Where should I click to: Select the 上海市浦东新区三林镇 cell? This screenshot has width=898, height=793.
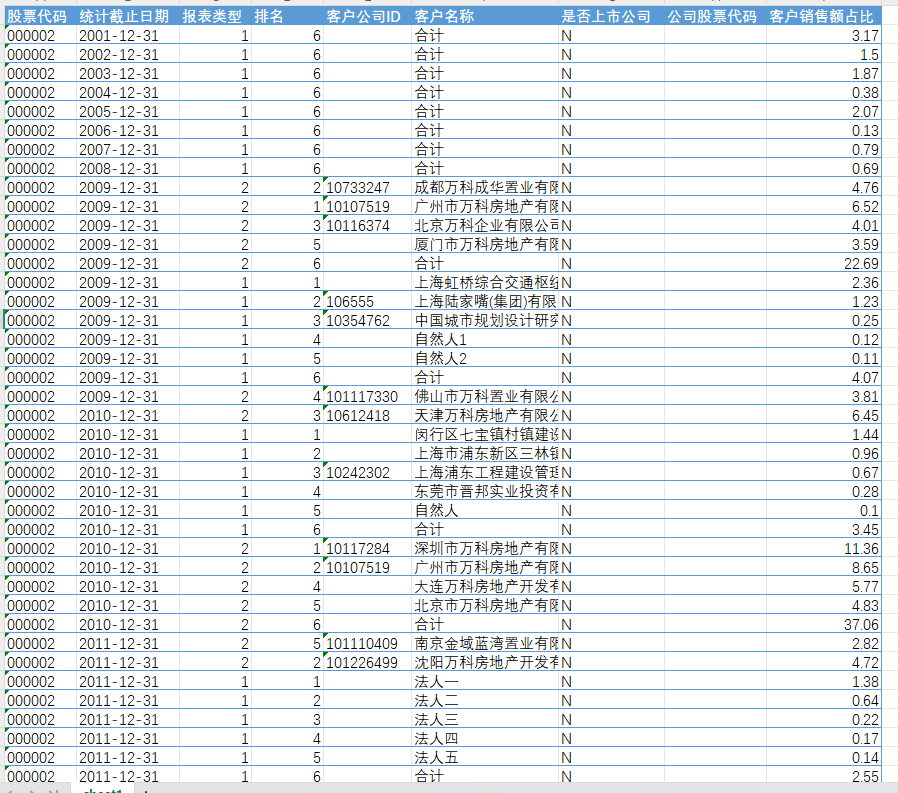485,453
